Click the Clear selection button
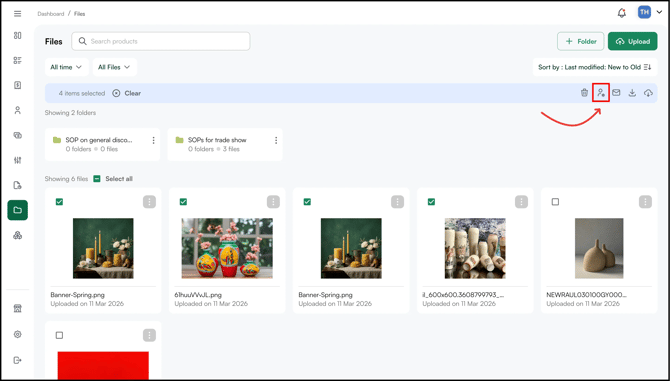Screen dimensions: 670x381 pyautogui.click(x=126, y=93)
